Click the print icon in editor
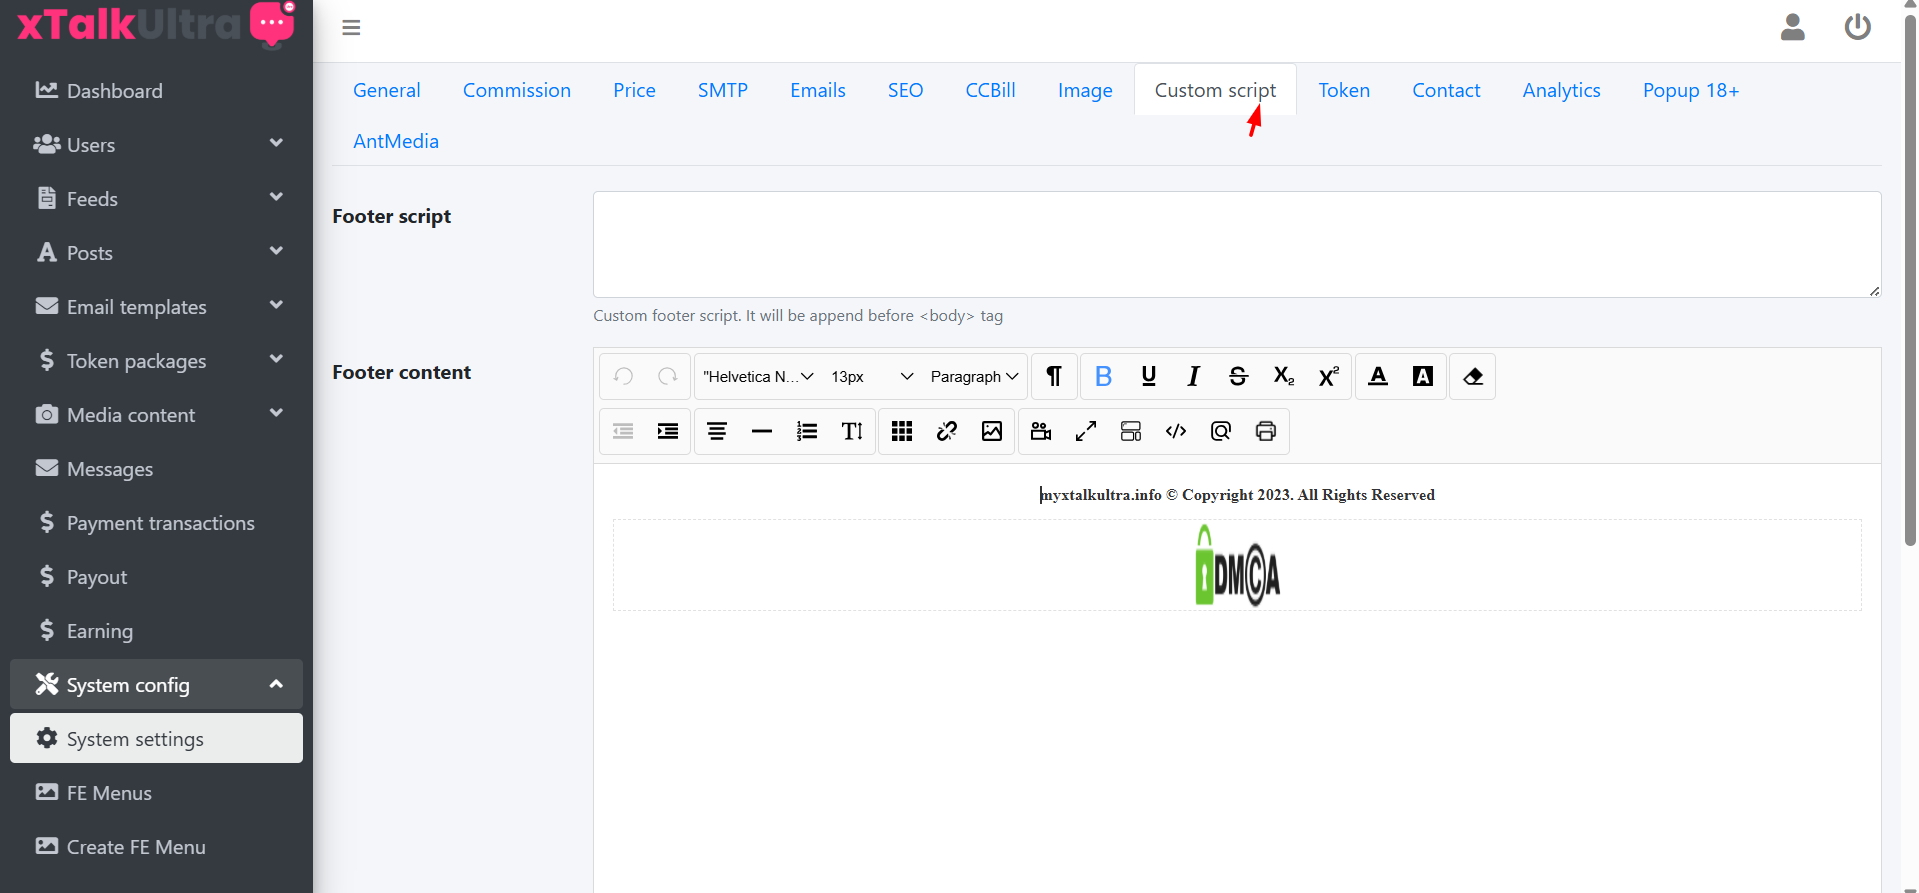This screenshot has height=893, width=1919. pyautogui.click(x=1265, y=431)
